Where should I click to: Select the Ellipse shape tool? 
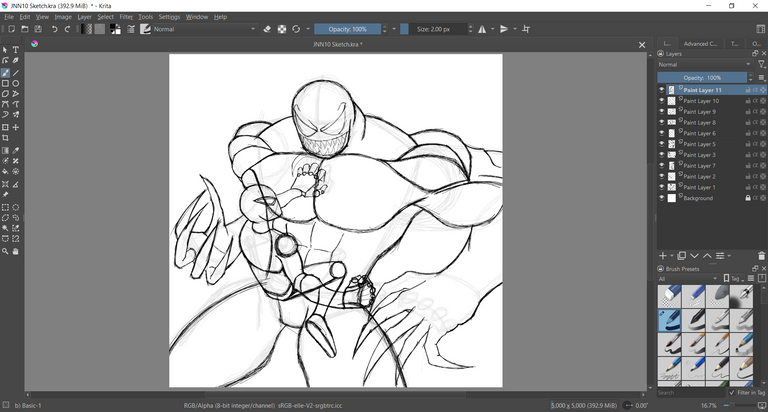(x=16, y=83)
